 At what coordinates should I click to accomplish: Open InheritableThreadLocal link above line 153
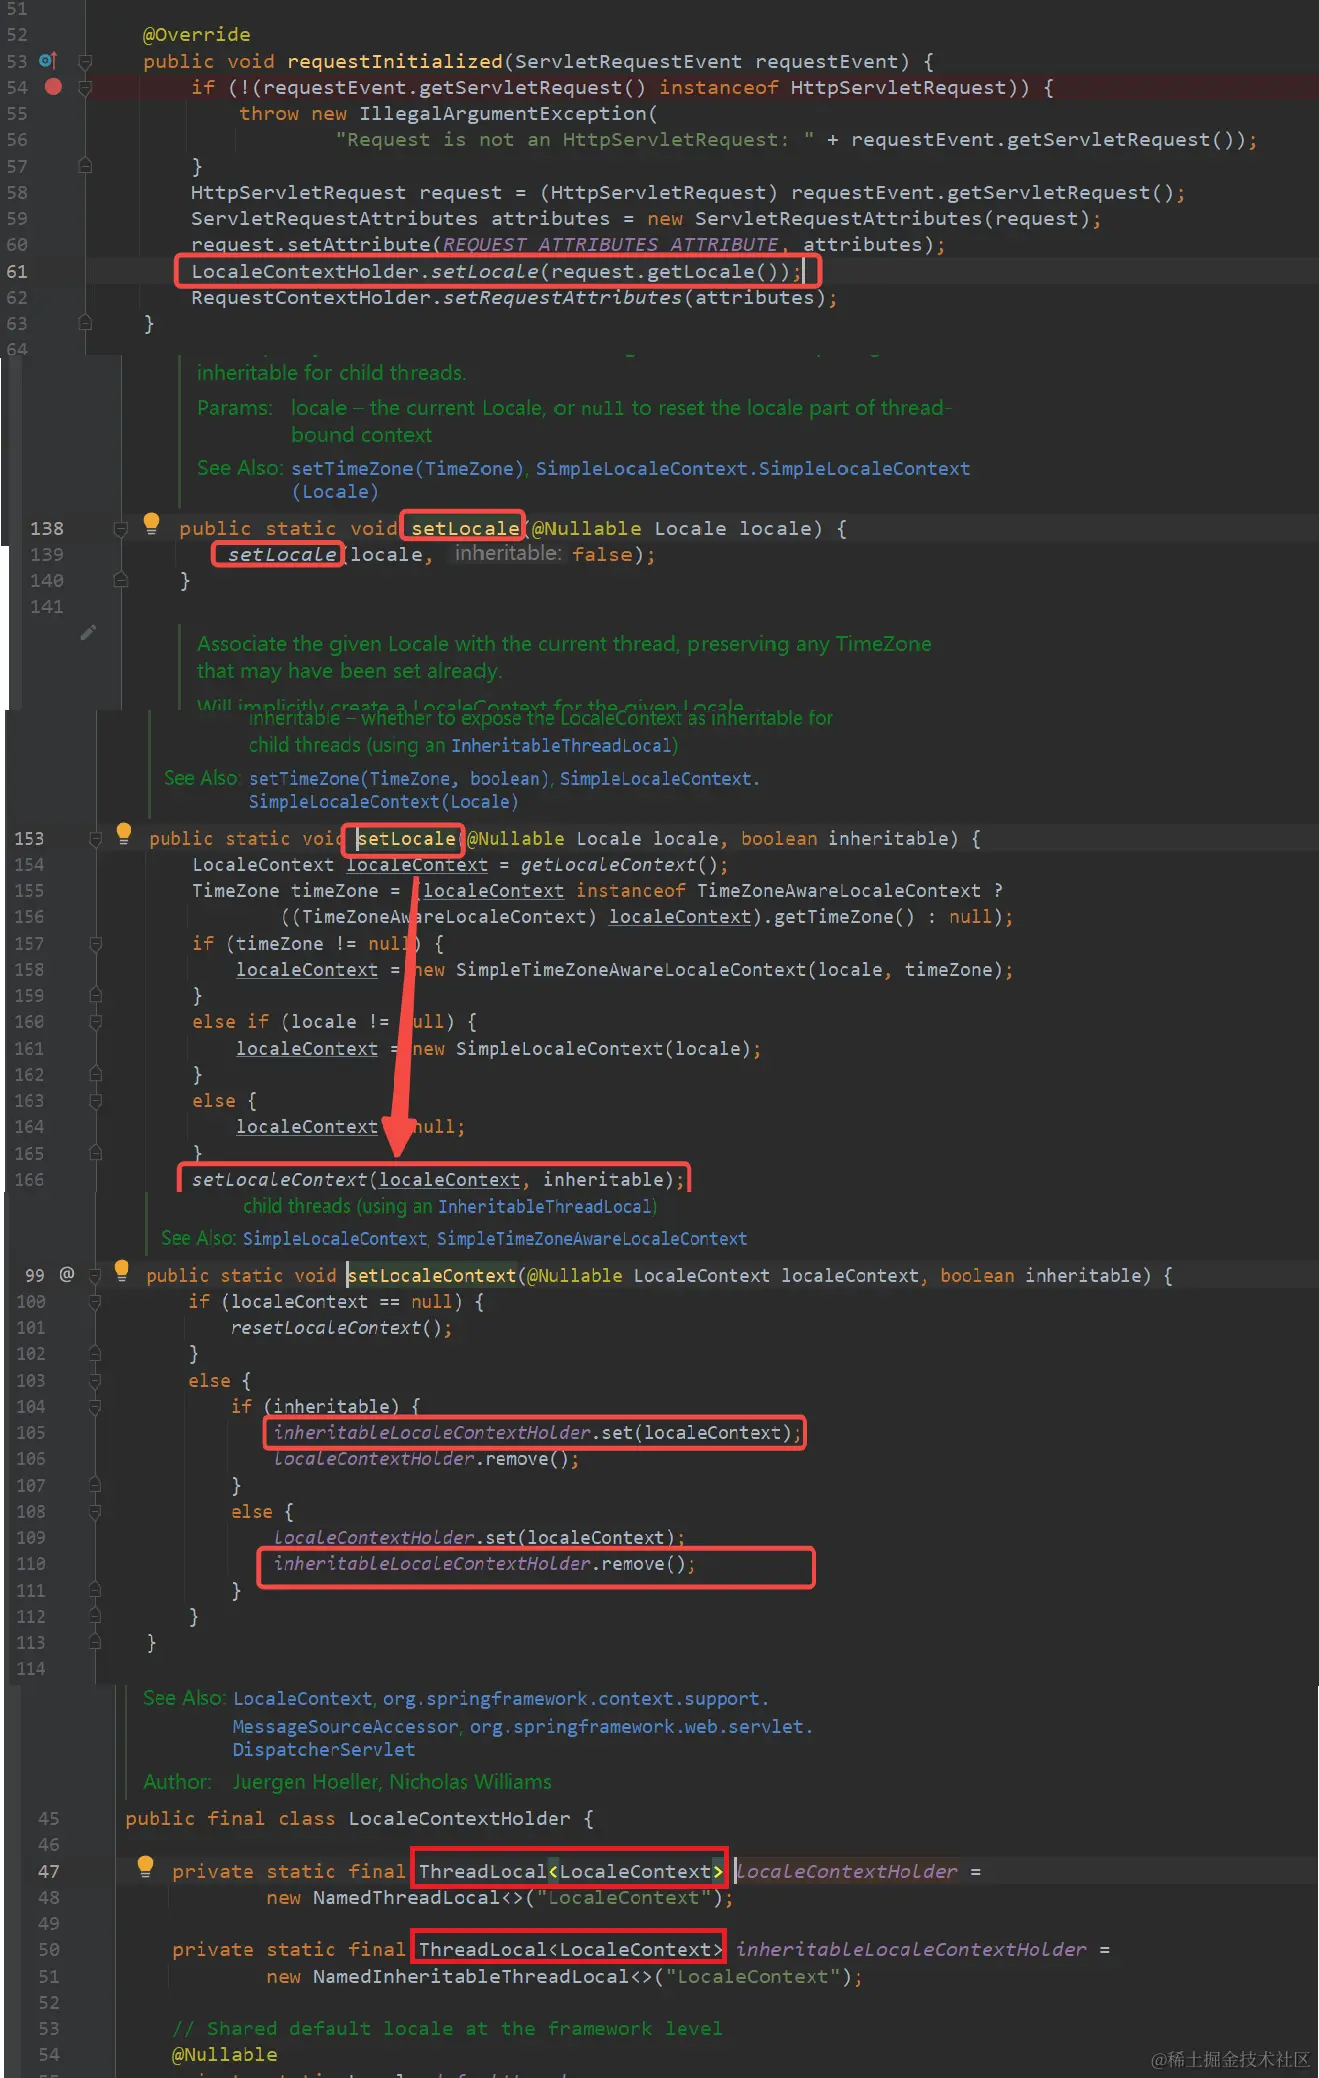point(561,745)
